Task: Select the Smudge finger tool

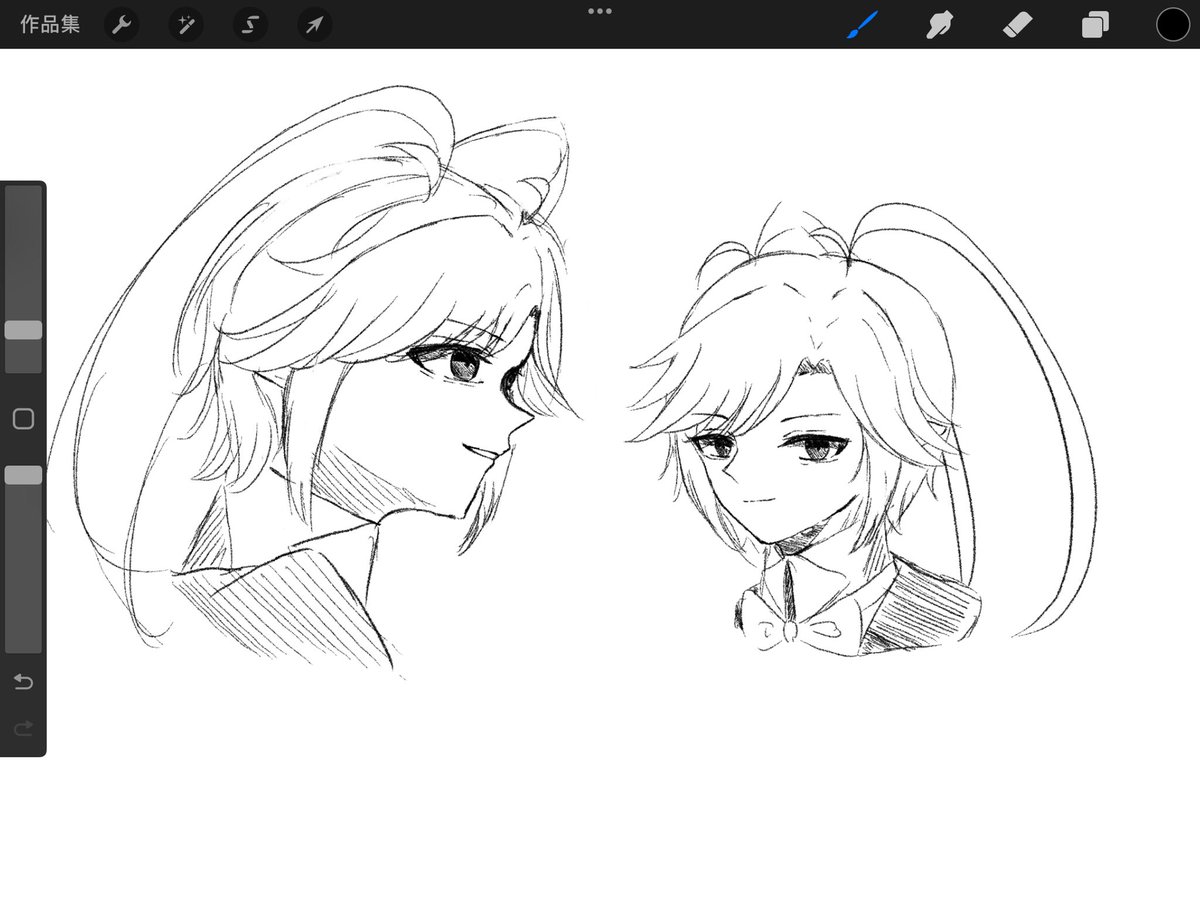Action: (x=939, y=25)
